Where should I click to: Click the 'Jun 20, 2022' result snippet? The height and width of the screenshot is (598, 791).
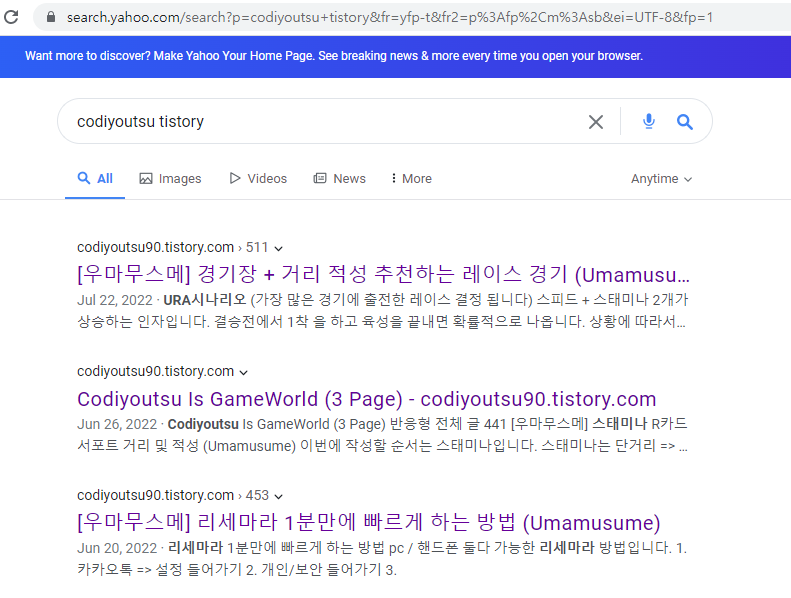tap(382, 559)
